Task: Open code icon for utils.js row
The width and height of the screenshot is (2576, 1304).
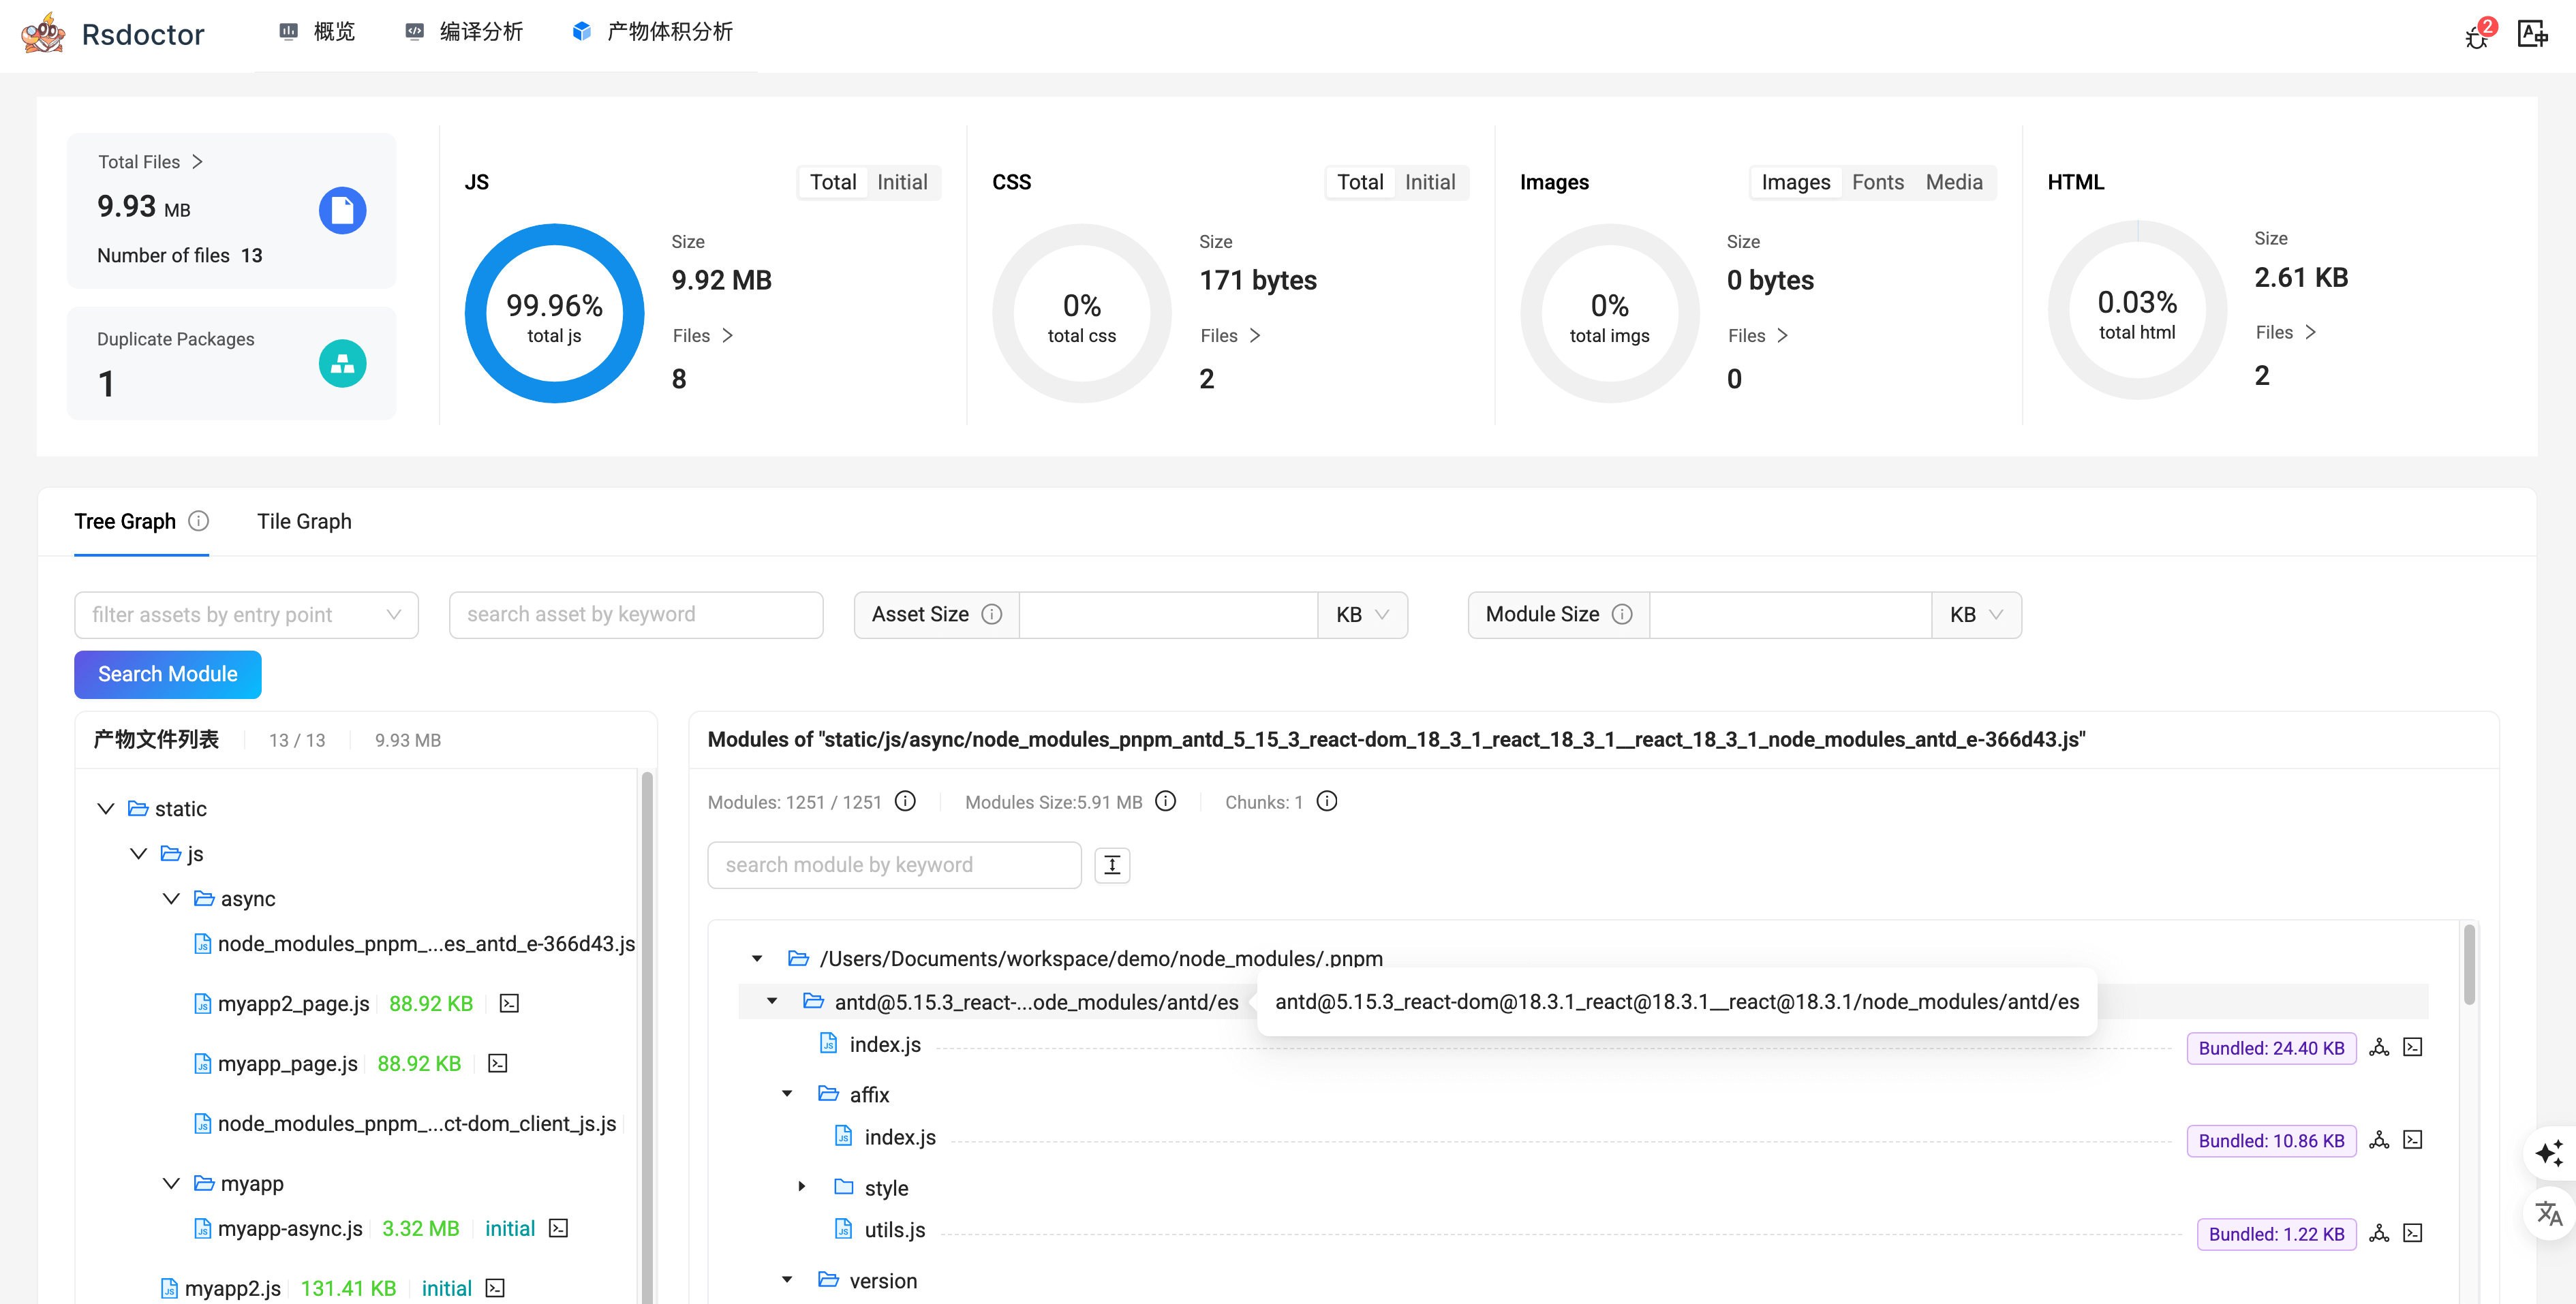Action: pyautogui.click(x=2413, y=1233)
